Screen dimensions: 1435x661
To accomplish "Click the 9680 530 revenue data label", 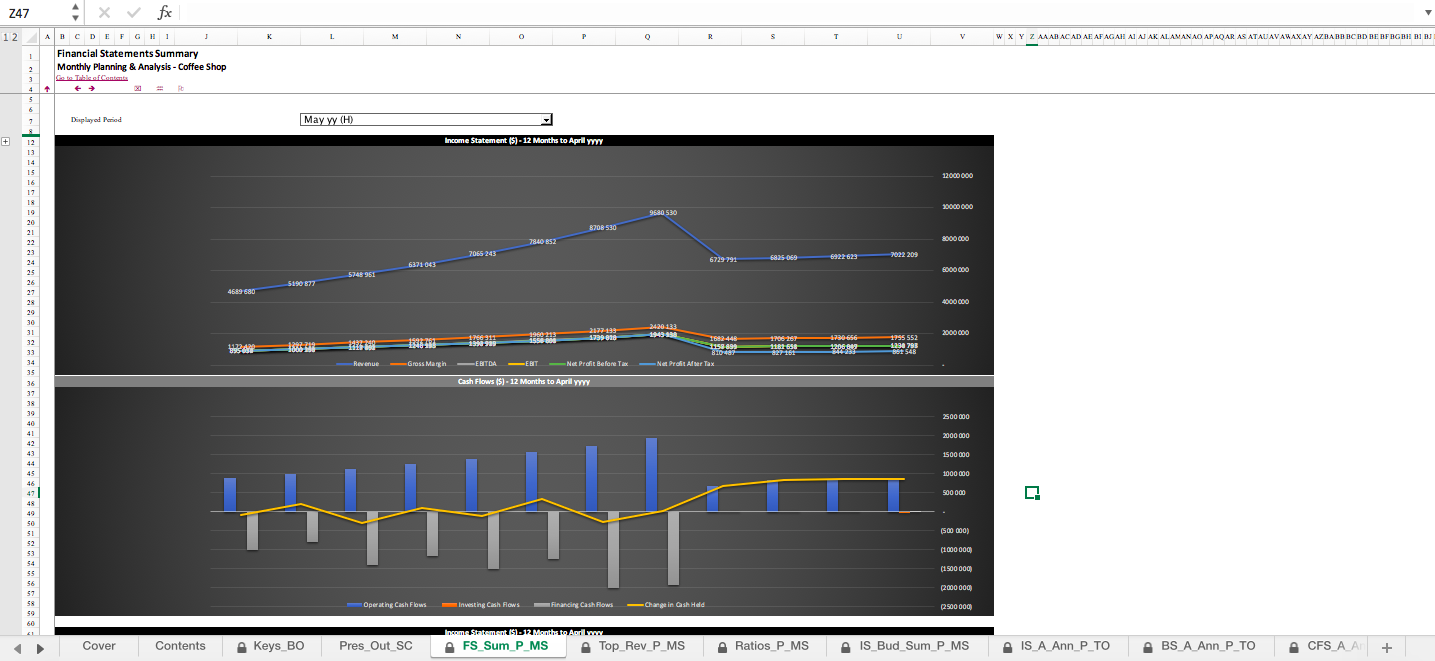I will [663, 213].
